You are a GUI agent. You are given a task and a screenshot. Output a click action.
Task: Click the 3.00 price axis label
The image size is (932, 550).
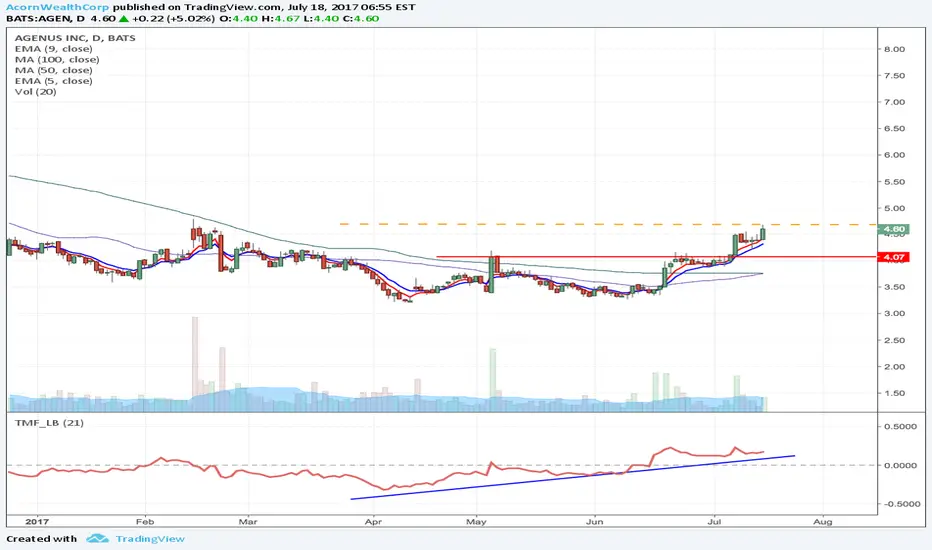coord(895,313)
